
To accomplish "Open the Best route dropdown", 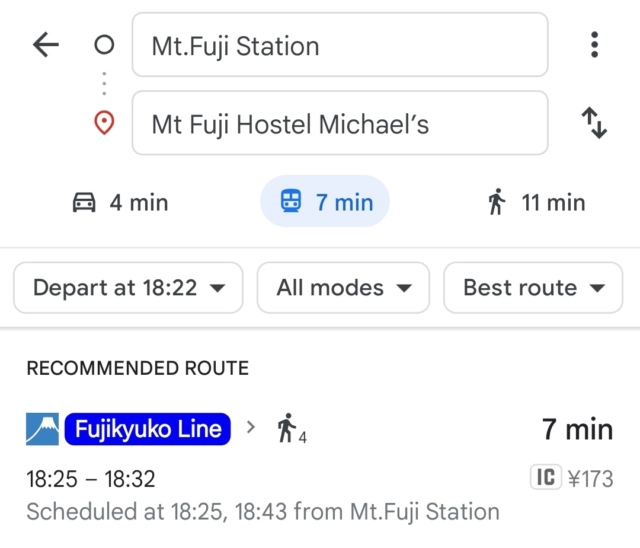I will tap(533, 288).
